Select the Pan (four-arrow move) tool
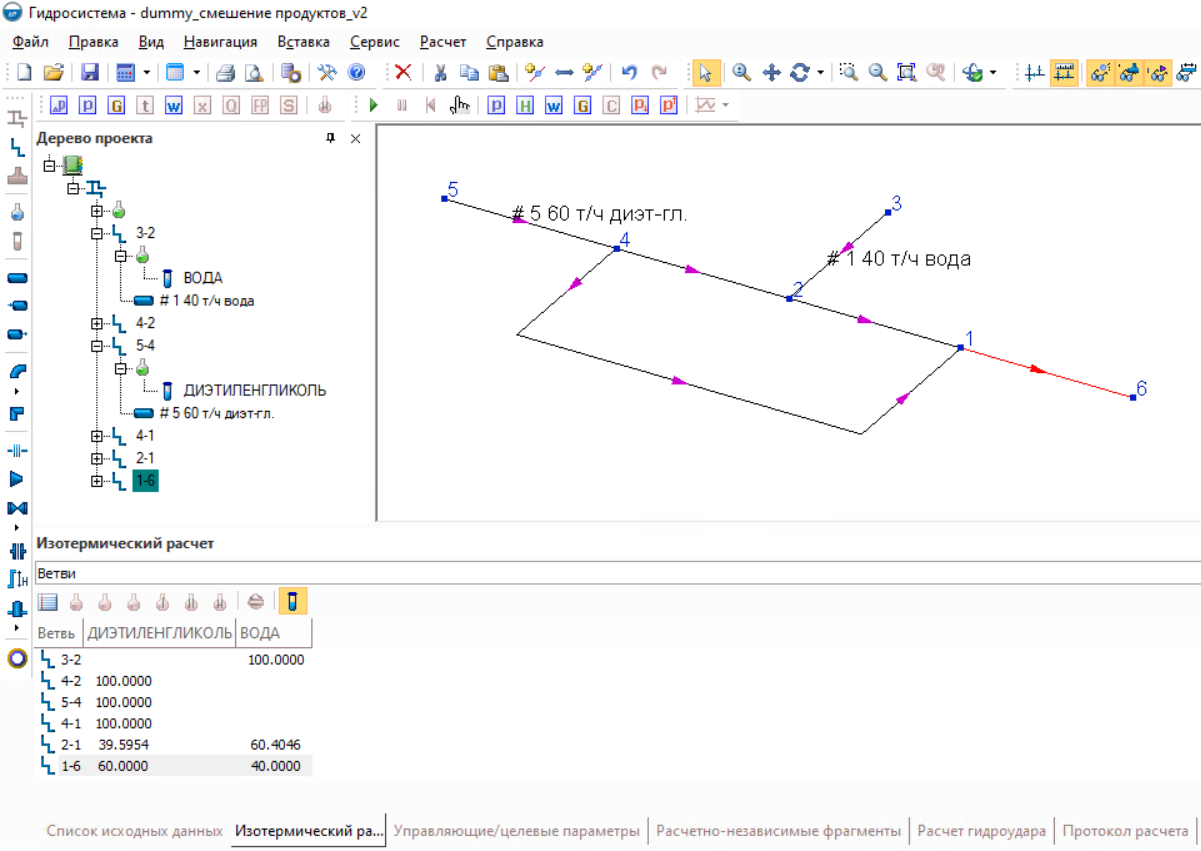The height and width of the screenshot is (851, 1201). (771, 72)
